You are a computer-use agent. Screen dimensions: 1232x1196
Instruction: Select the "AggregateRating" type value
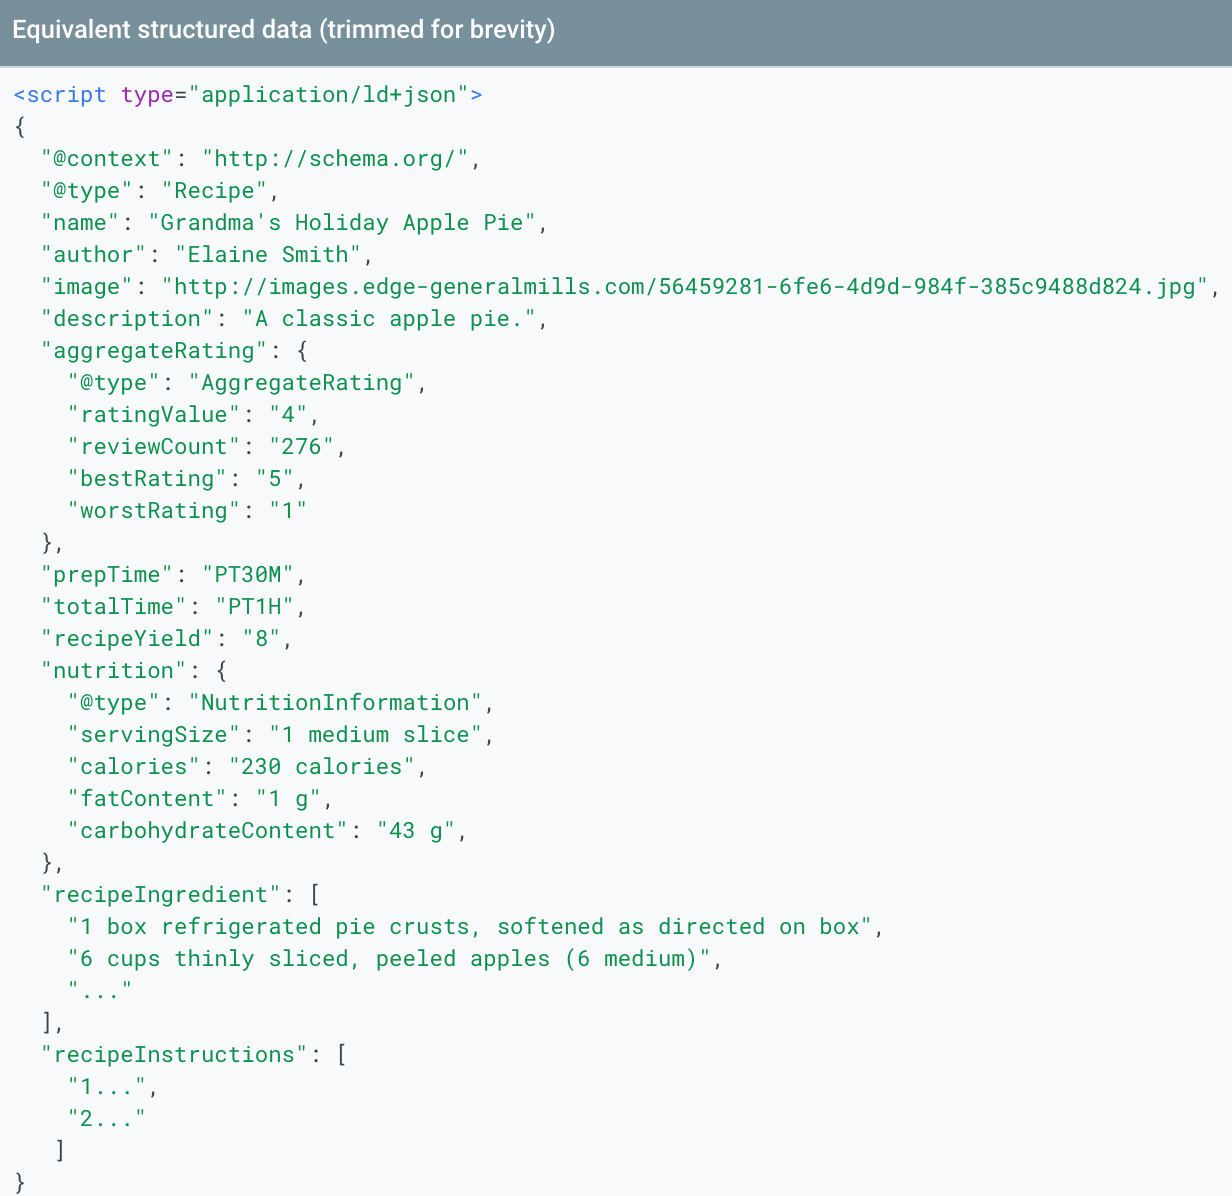pyautogui.click(x=301, y=383)
